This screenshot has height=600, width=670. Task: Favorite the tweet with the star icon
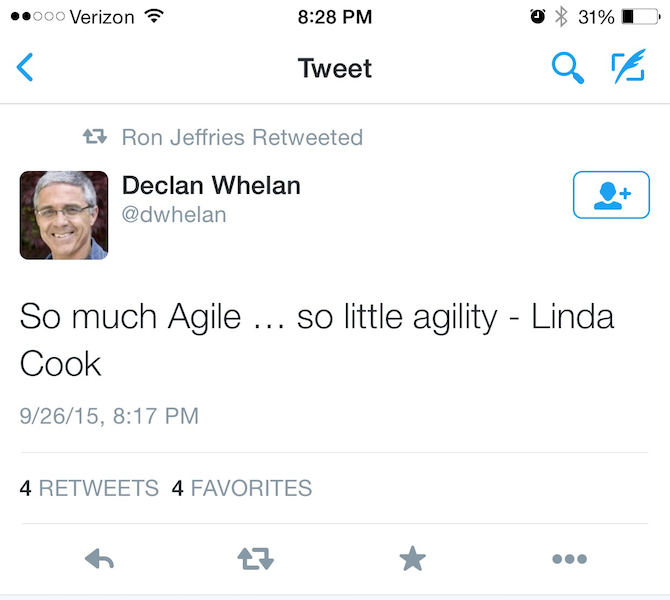pyautogui.click(x=412, y=558)
